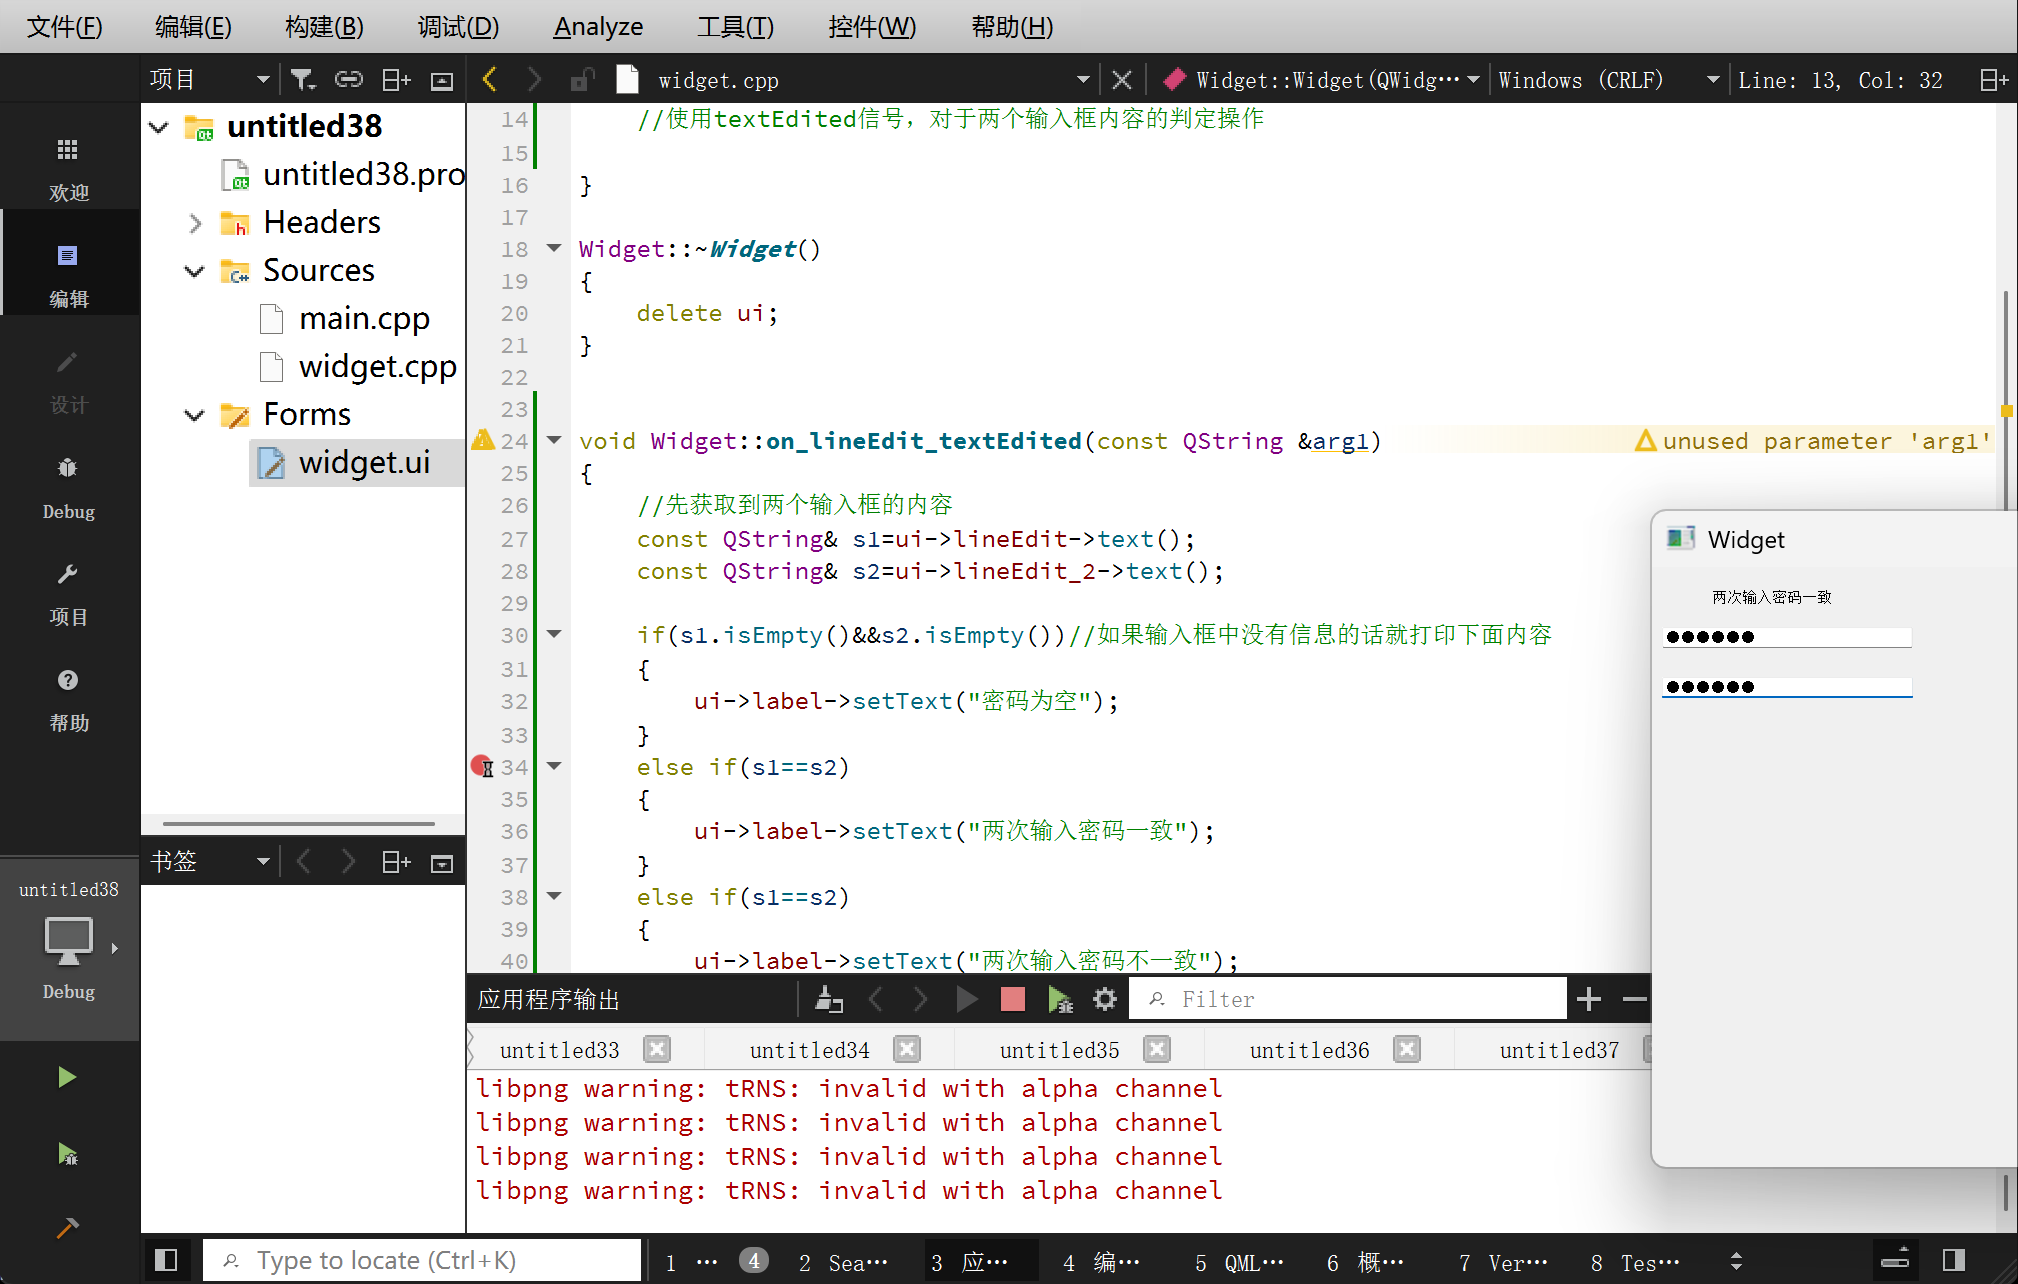Click the Build hammer icon

(66, 1228)
